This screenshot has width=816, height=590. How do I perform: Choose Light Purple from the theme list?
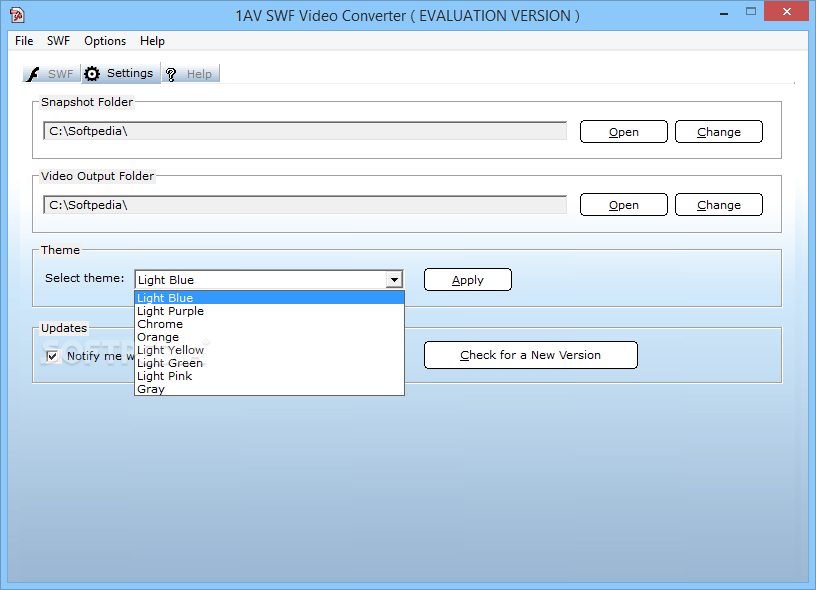click(269, 311)
